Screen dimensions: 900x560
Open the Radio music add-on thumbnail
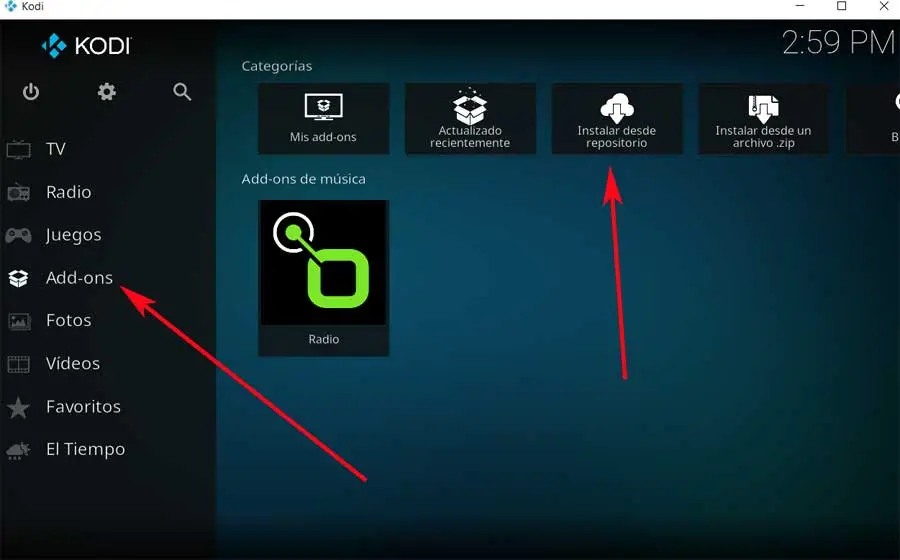[324, 263]
